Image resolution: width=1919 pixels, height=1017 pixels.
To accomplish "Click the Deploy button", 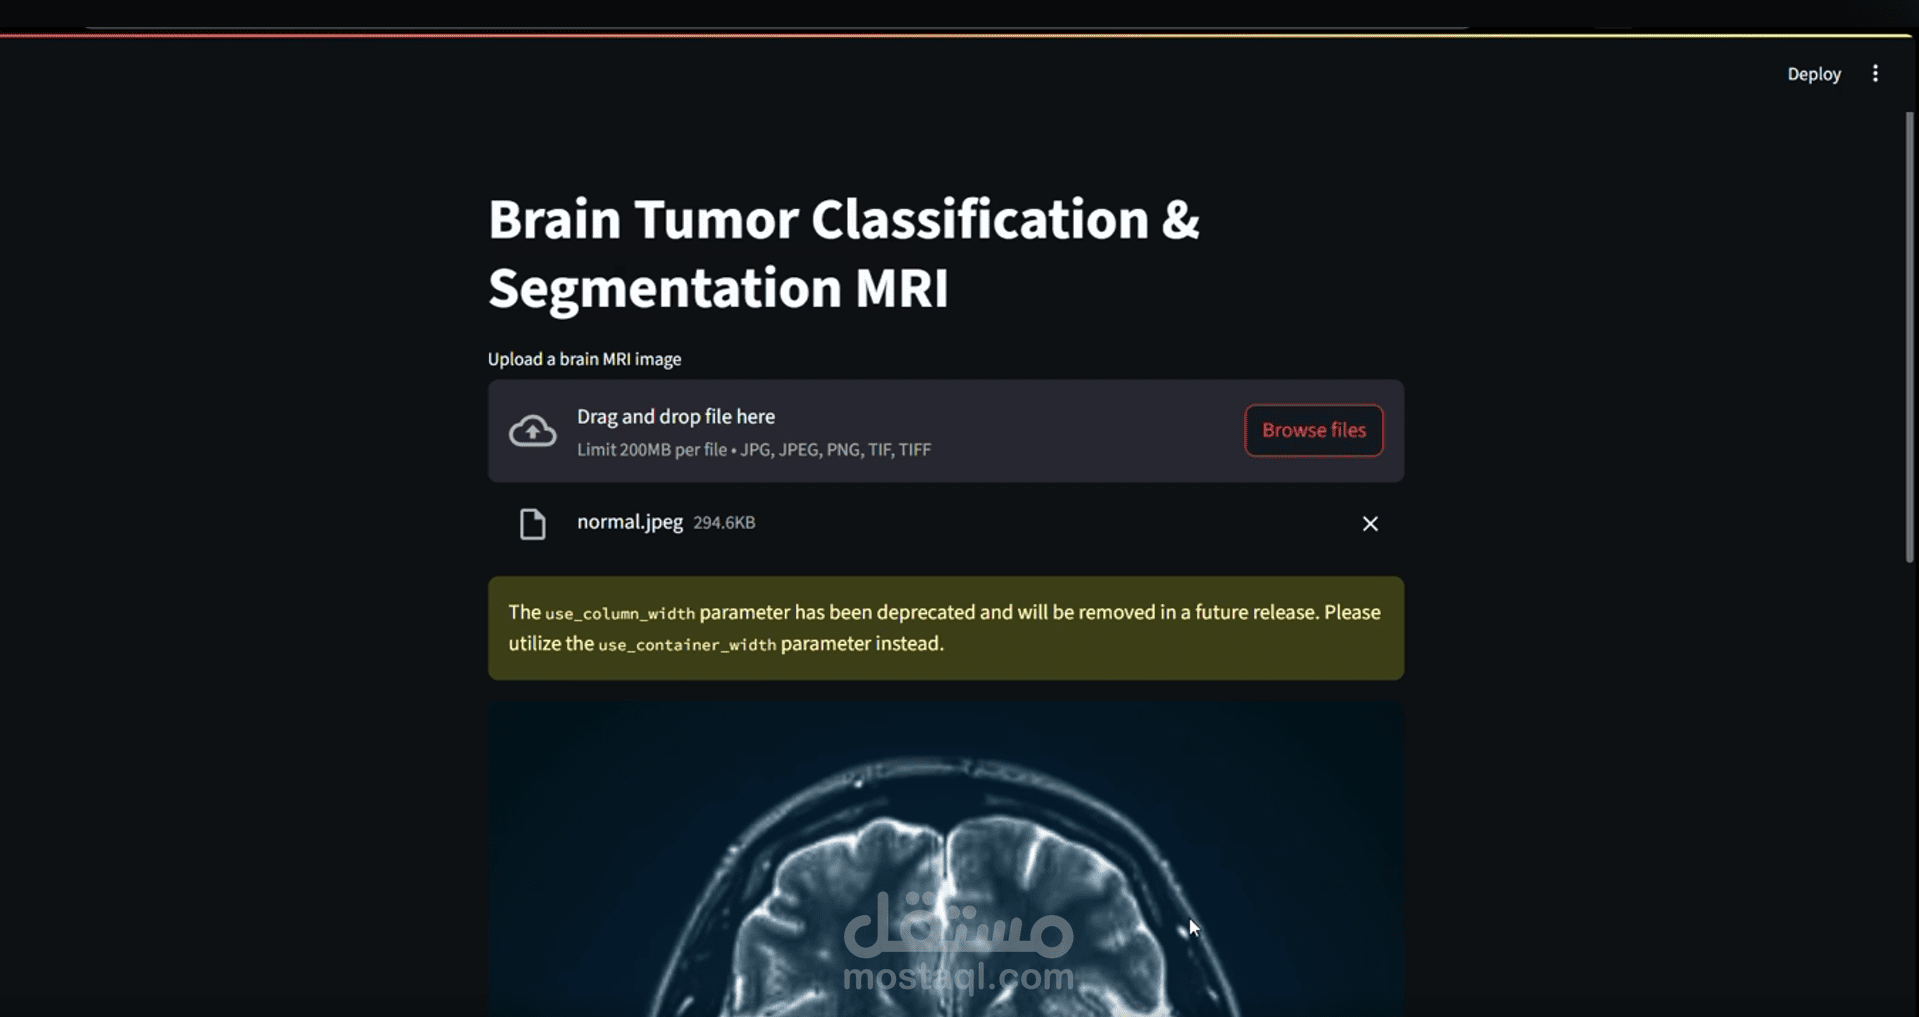I will click(1813, 74).
